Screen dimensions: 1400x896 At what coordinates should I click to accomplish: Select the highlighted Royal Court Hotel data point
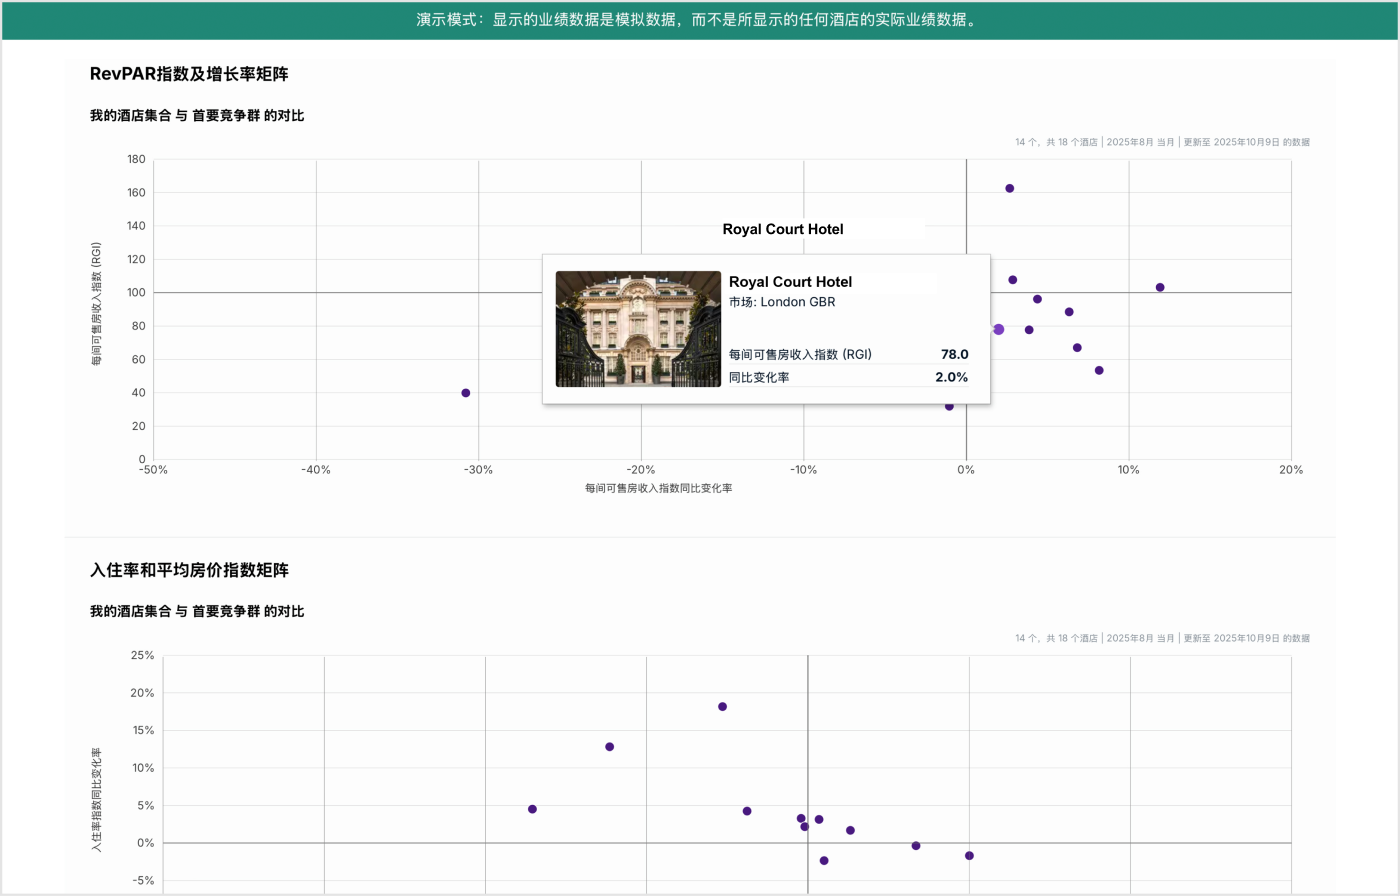click(x=998, y=329)
